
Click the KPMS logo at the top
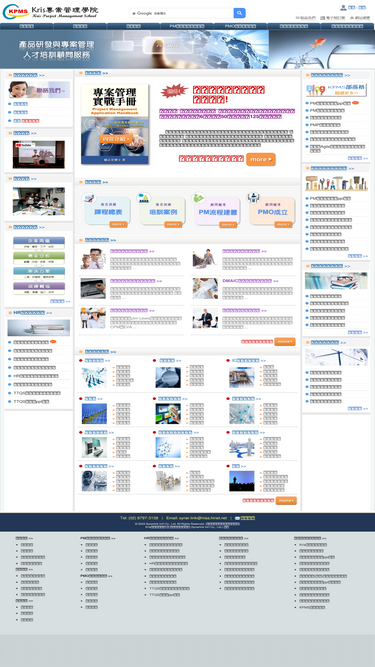click(50, 12)
